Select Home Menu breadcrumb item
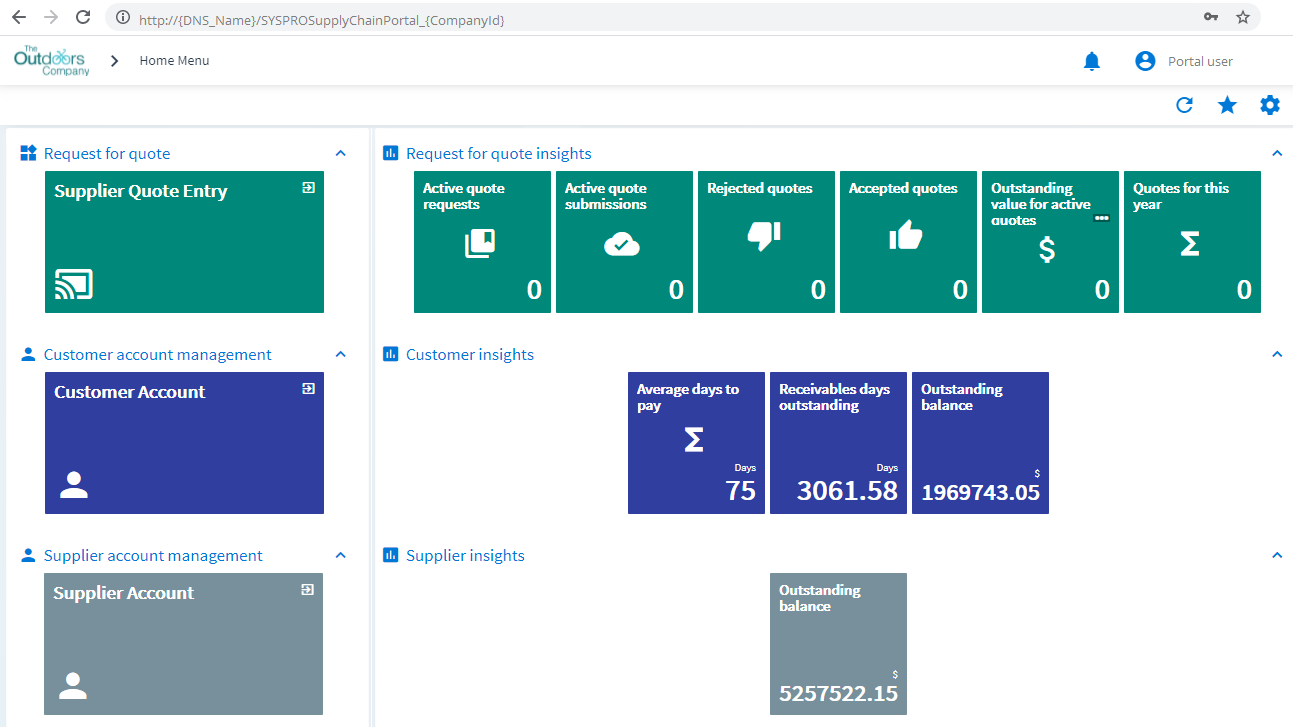The height and width of the screenshot is (727, 1293). click(x=174, y=61)
